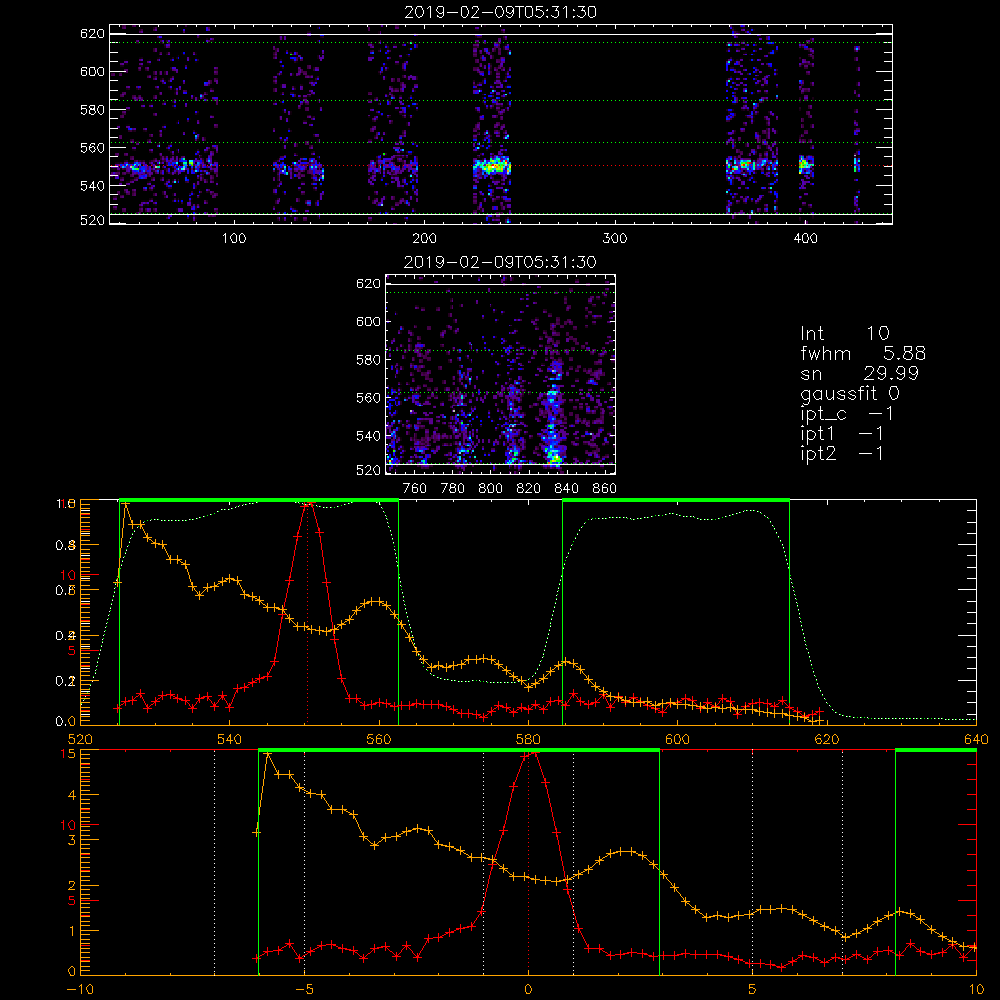This screenshot has height=1000, width=1000.
Task: Click x-axis label '200' under top spectrogram
Action: click(x=425, y=239)
